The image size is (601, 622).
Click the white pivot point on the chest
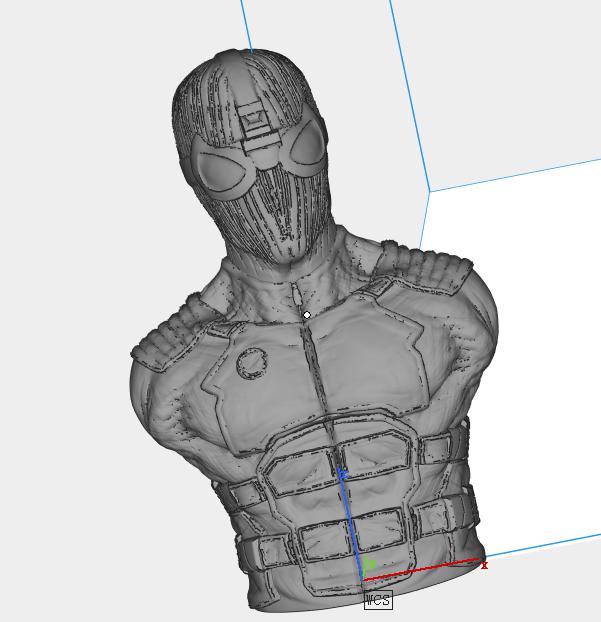coord(307,315)
